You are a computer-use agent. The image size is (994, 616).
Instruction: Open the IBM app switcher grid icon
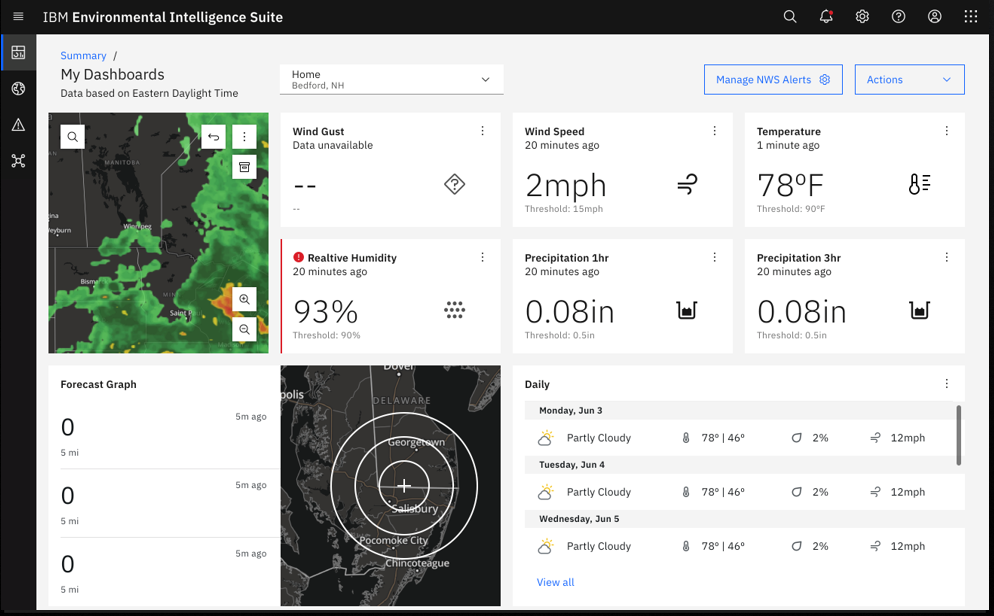click(970, 16)
